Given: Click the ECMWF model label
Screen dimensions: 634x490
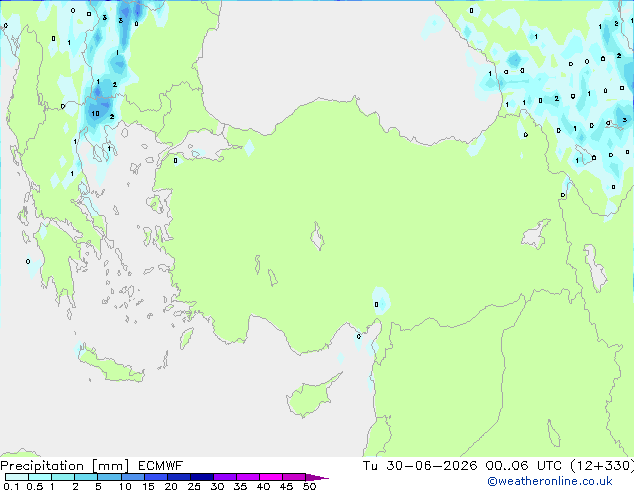Looking at the screenshot, I should click(161, 466).
